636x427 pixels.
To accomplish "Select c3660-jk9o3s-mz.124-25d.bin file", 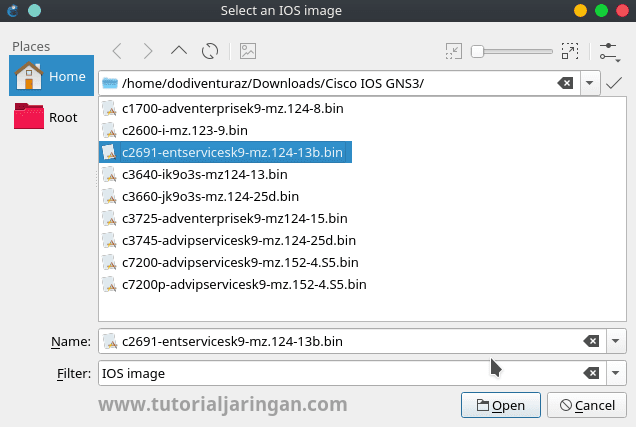I will (x=210, y=196).
